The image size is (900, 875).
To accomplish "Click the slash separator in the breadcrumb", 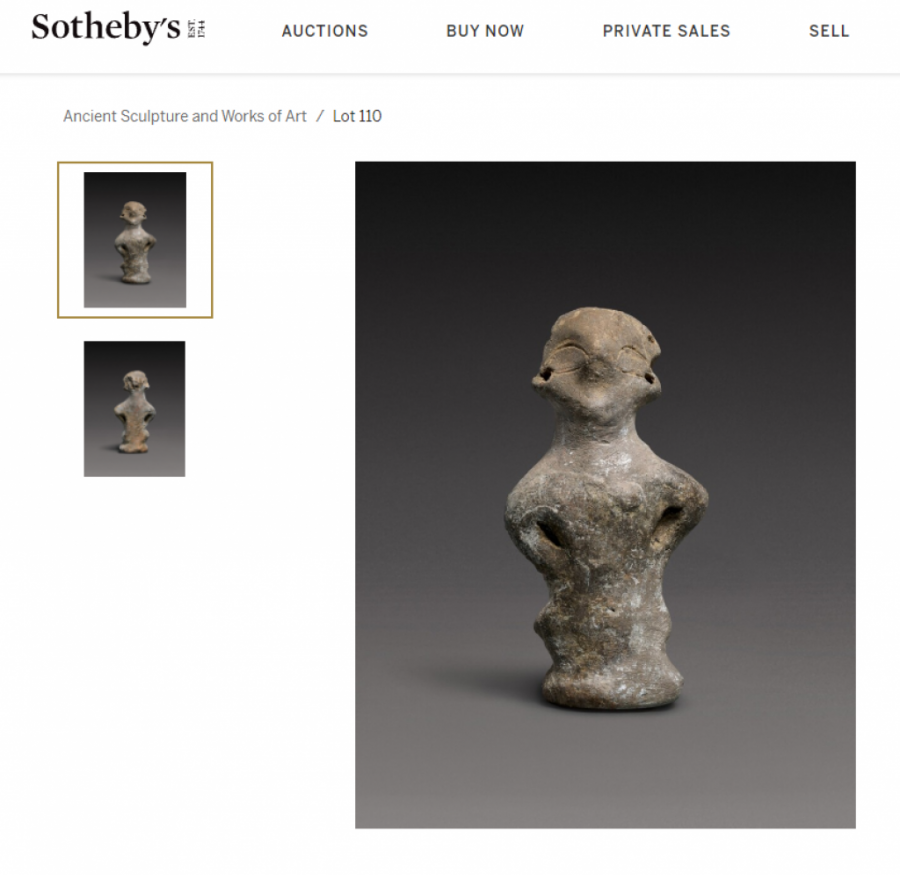I will (x=320, y=116).
